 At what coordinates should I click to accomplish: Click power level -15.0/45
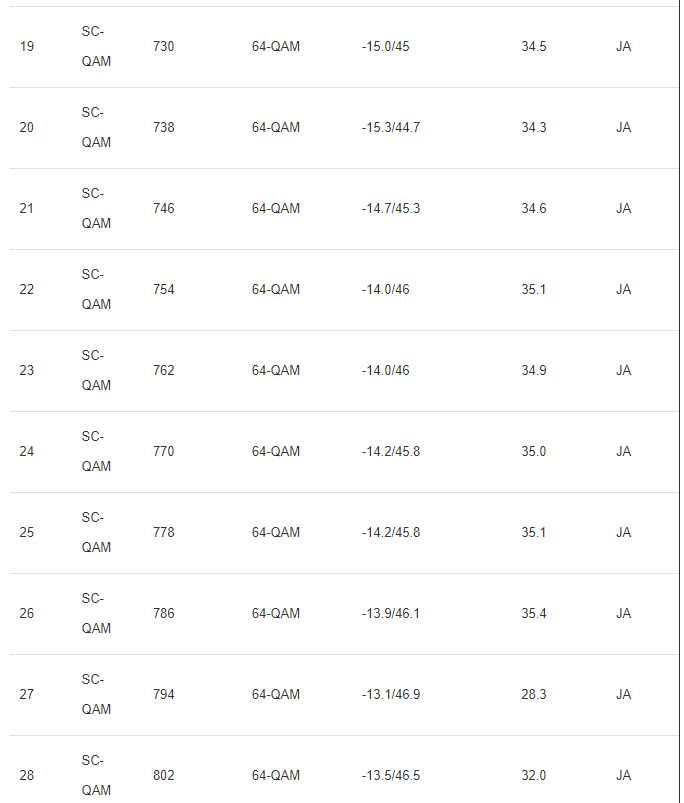385,47
